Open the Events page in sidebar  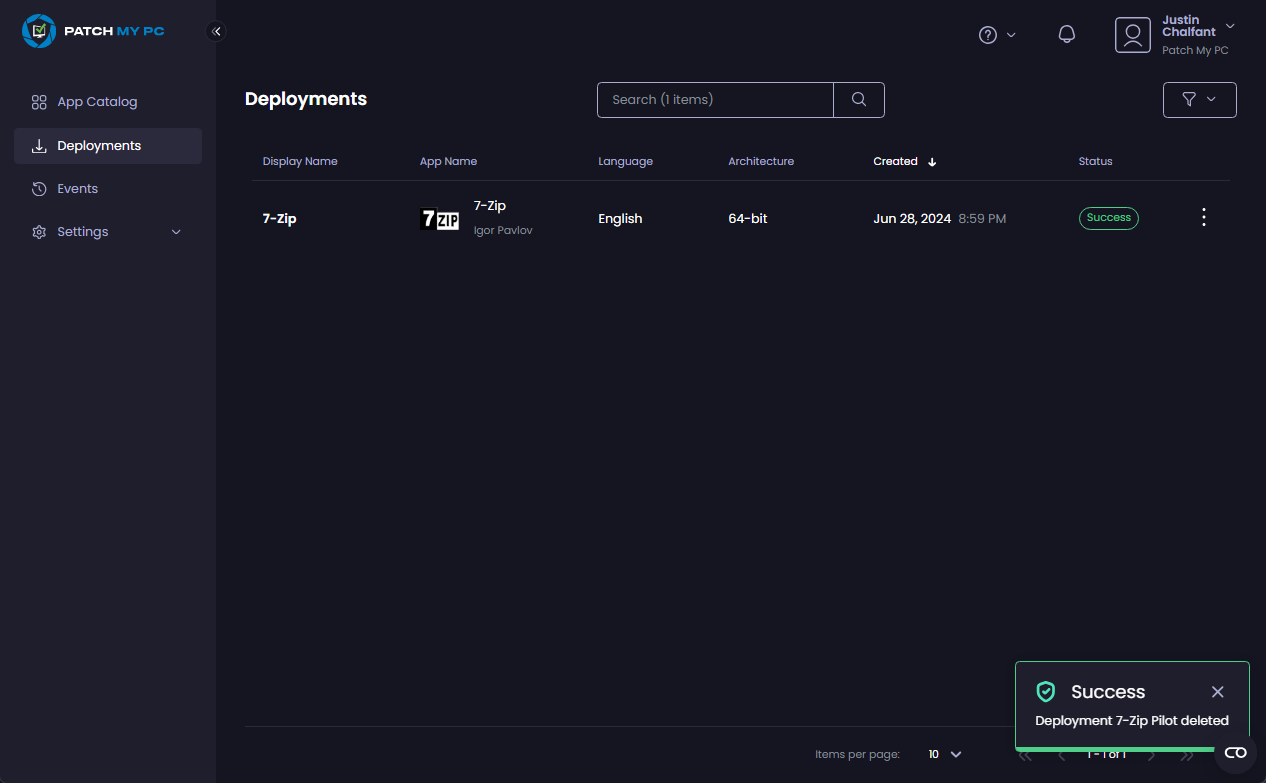77,189
